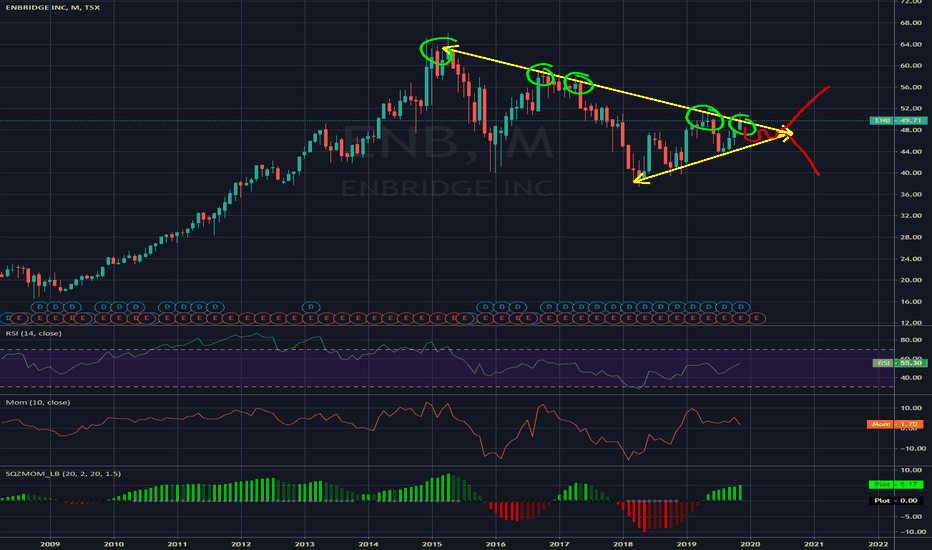The image size is (932, 550).
Task: Select the RSI (14, close) indicator legend
Action: tap(33, 334)
